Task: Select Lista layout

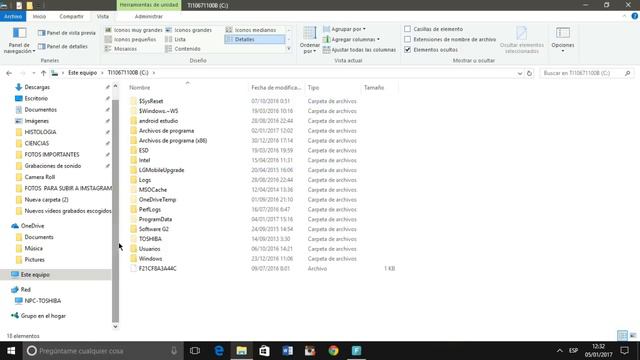Action: point(176,39)
